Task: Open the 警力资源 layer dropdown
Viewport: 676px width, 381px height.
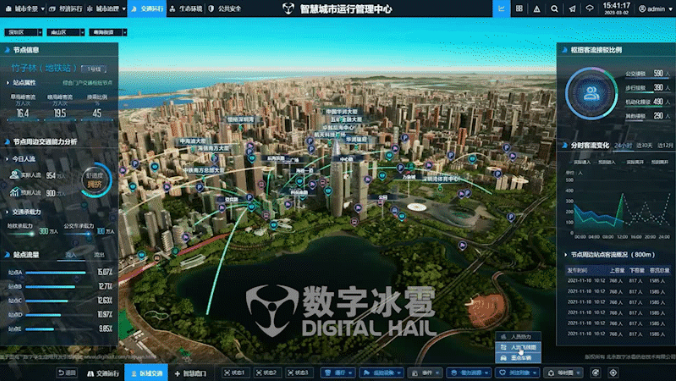Action: [469, 373]
